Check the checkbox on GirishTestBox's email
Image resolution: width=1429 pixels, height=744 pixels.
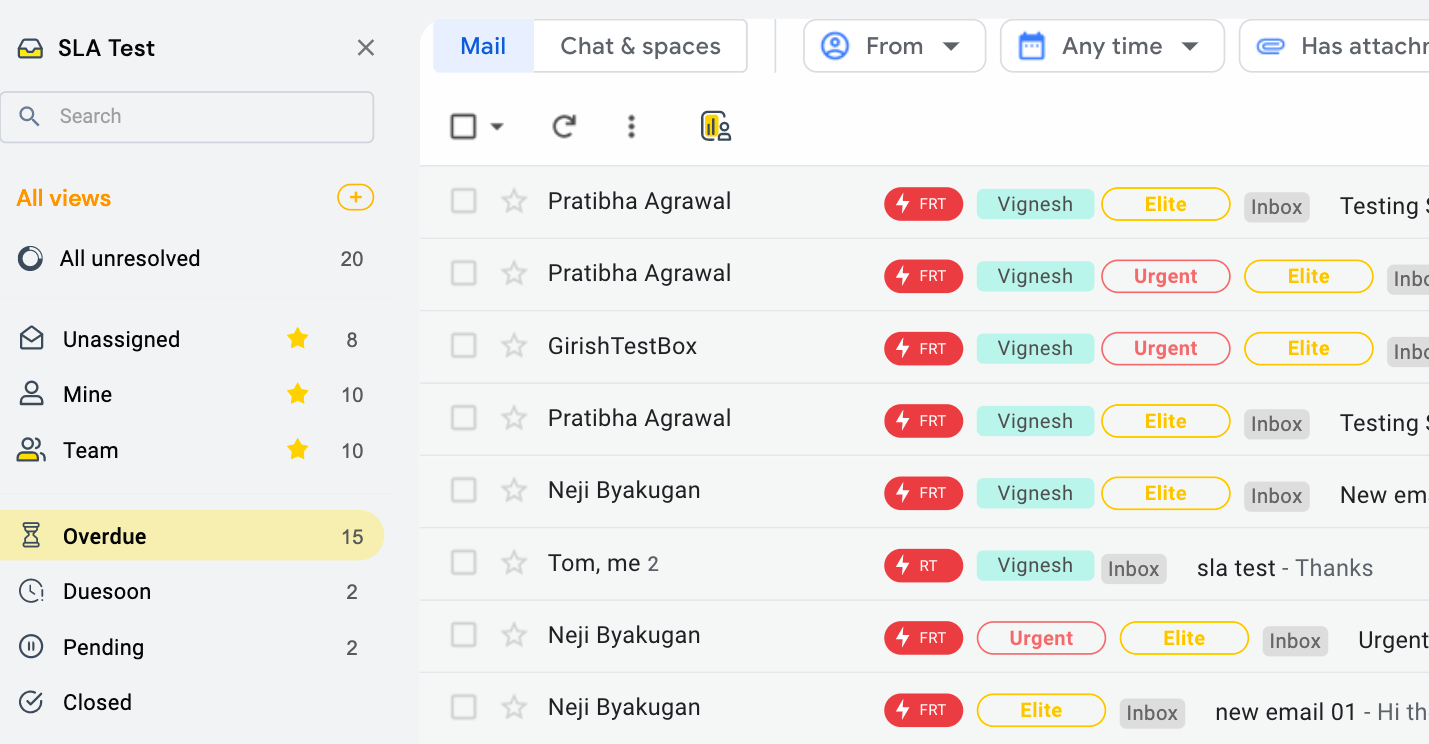tap(463, 345)
